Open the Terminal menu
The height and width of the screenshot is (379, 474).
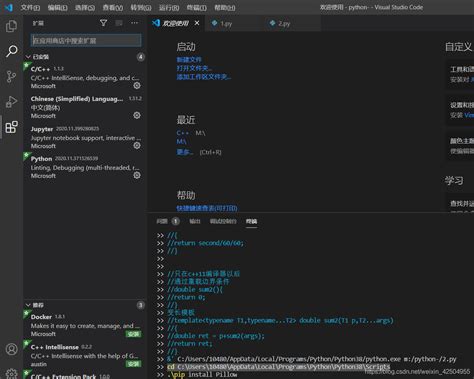click(x=197, y=7)
